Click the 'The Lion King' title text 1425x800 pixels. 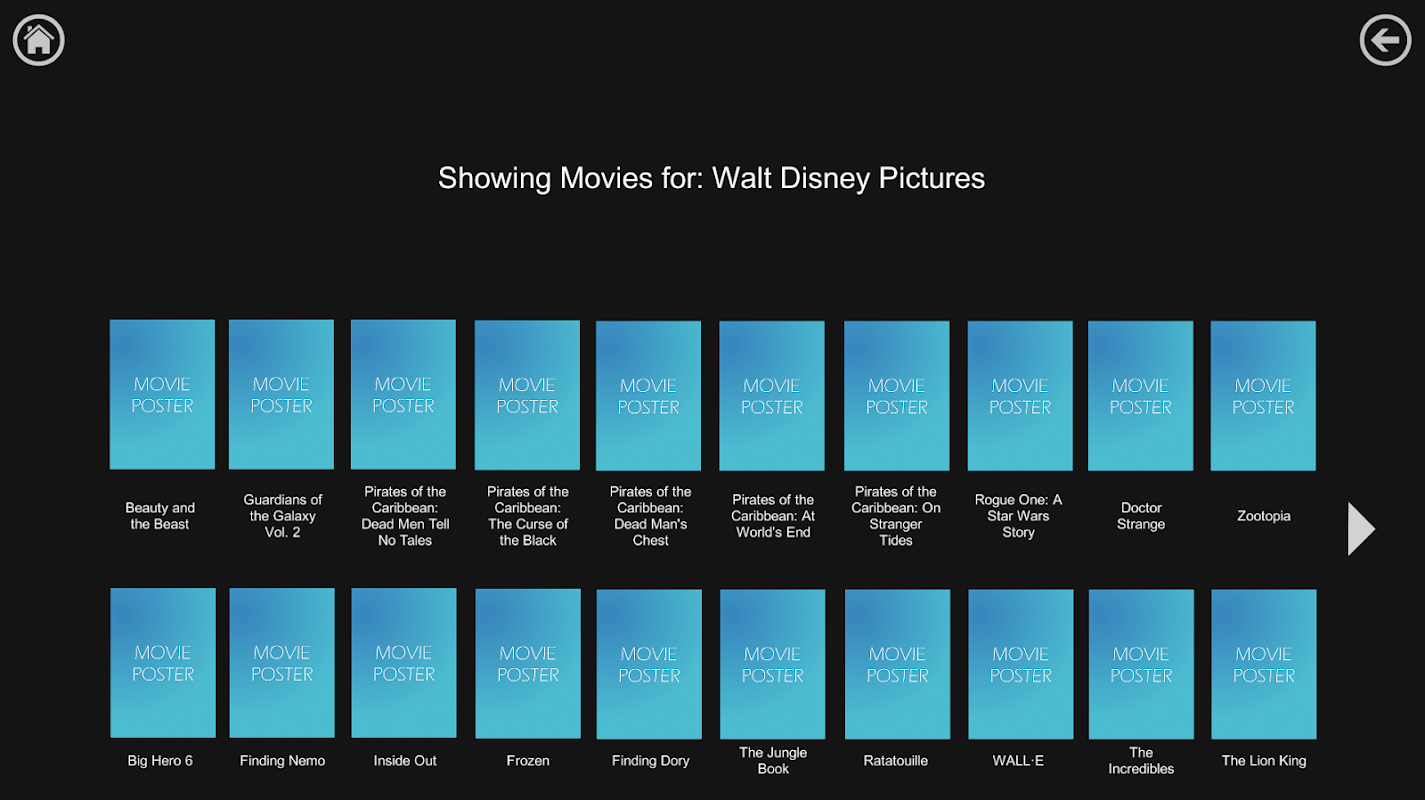(1264, 761)
